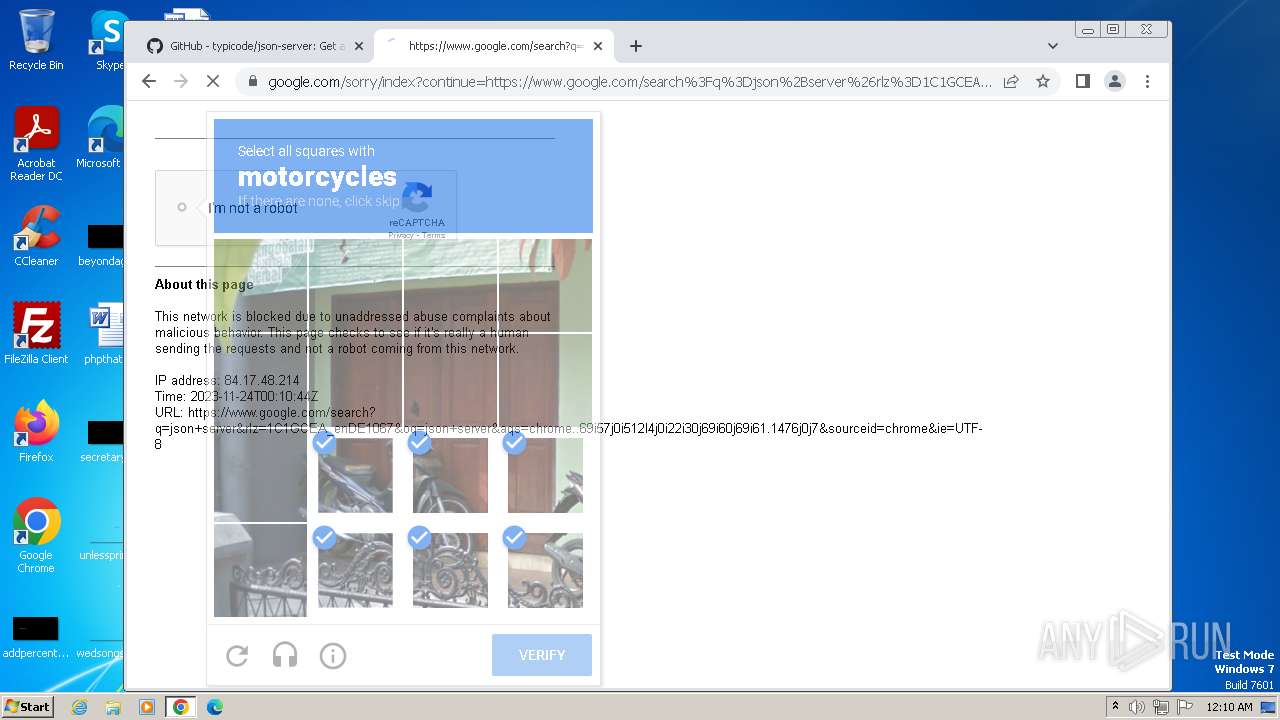Open the network tray icon
The width and height of the screenshot is (1280, 720).
point(1160,707)
